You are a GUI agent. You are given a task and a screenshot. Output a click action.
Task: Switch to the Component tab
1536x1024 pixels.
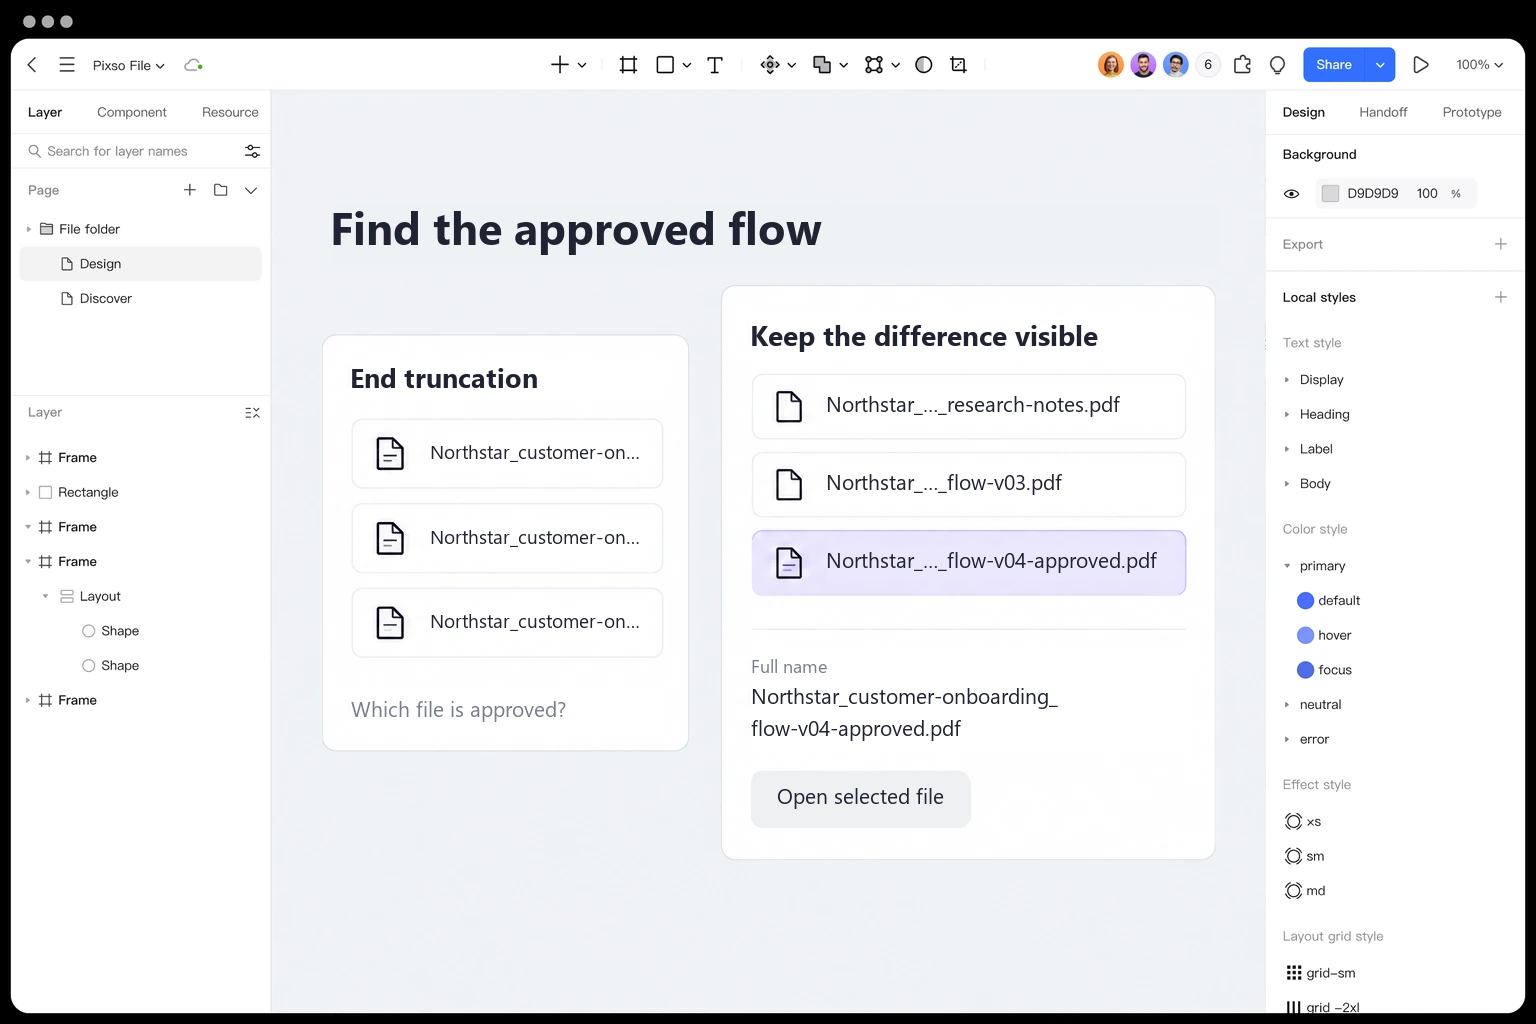132,112
